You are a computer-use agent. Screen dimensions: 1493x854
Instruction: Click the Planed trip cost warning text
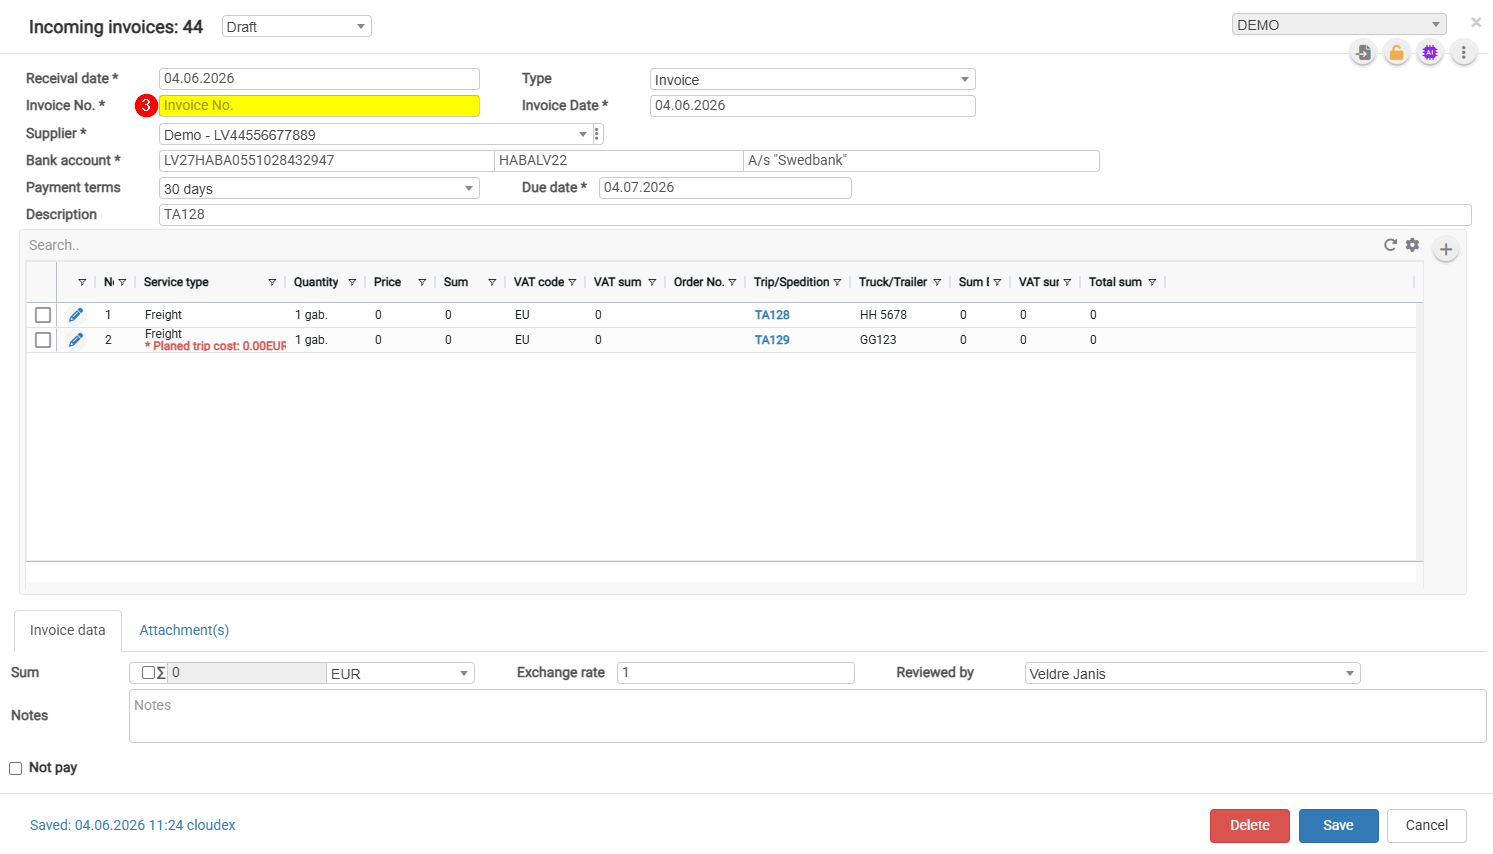click(x=216, y=346)
